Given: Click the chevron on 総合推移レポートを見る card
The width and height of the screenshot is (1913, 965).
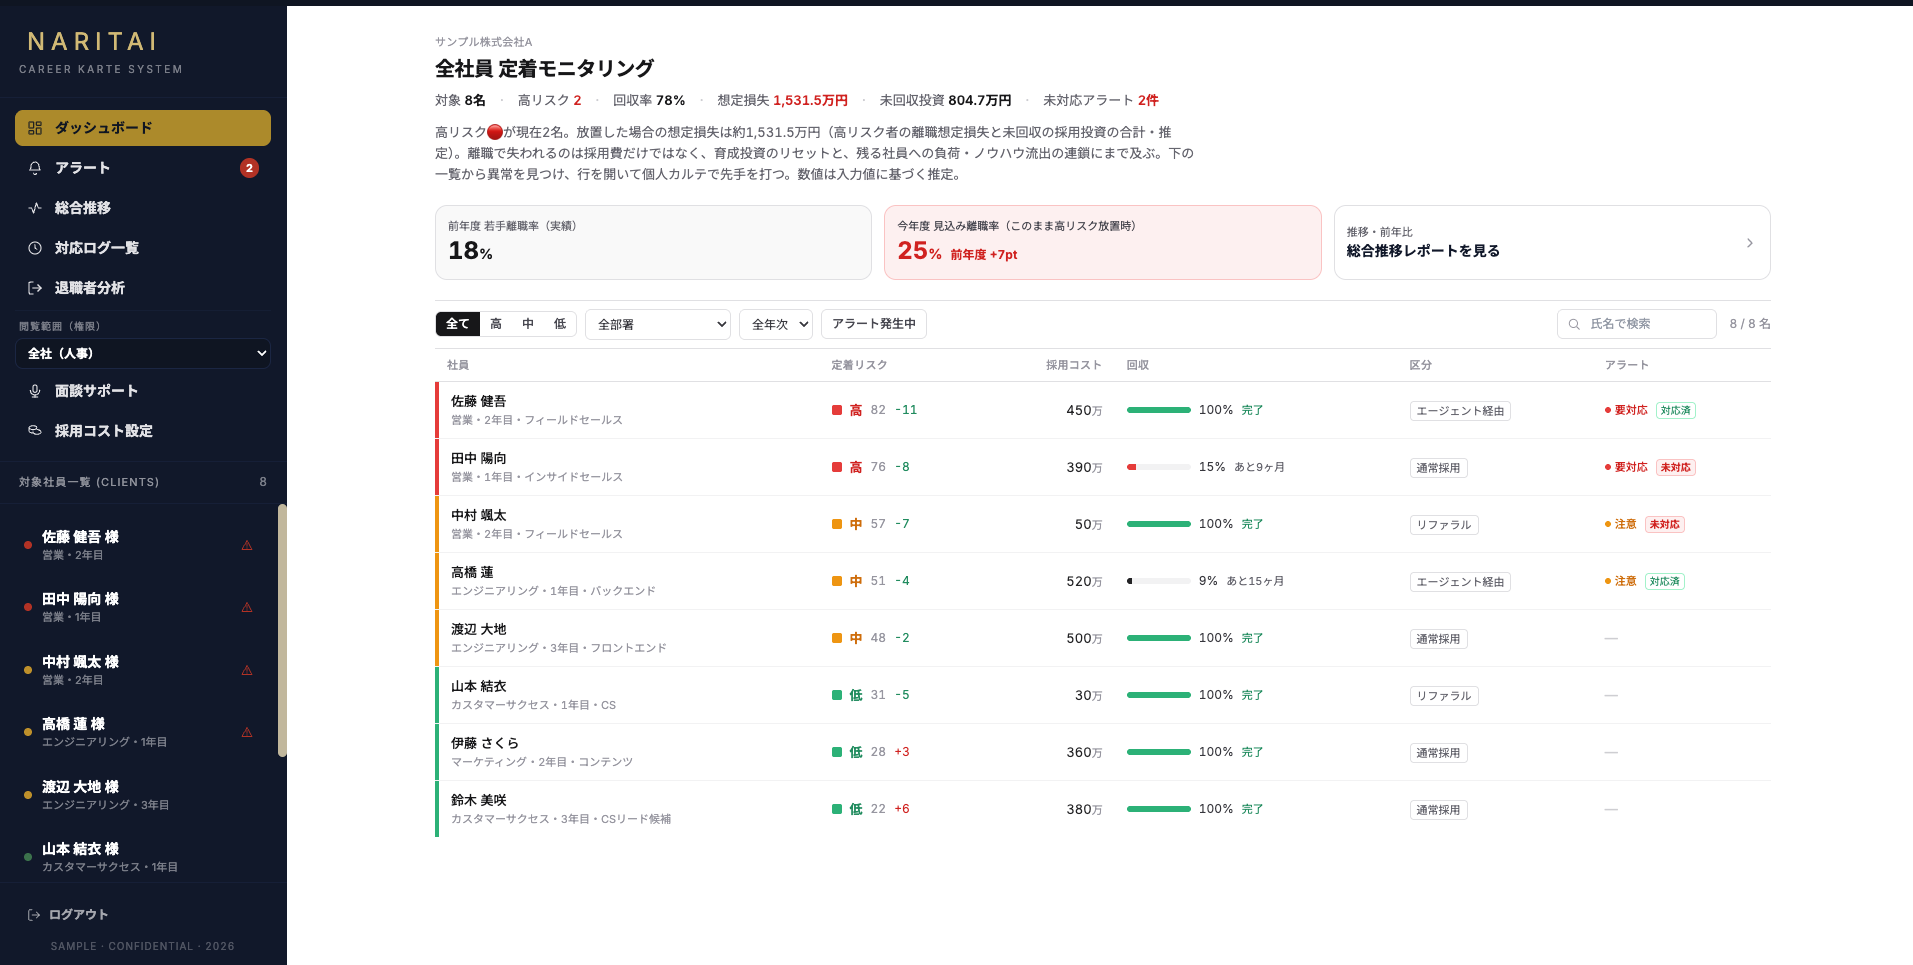Looking at the screenshot, I should click(x=1749, y=243).
